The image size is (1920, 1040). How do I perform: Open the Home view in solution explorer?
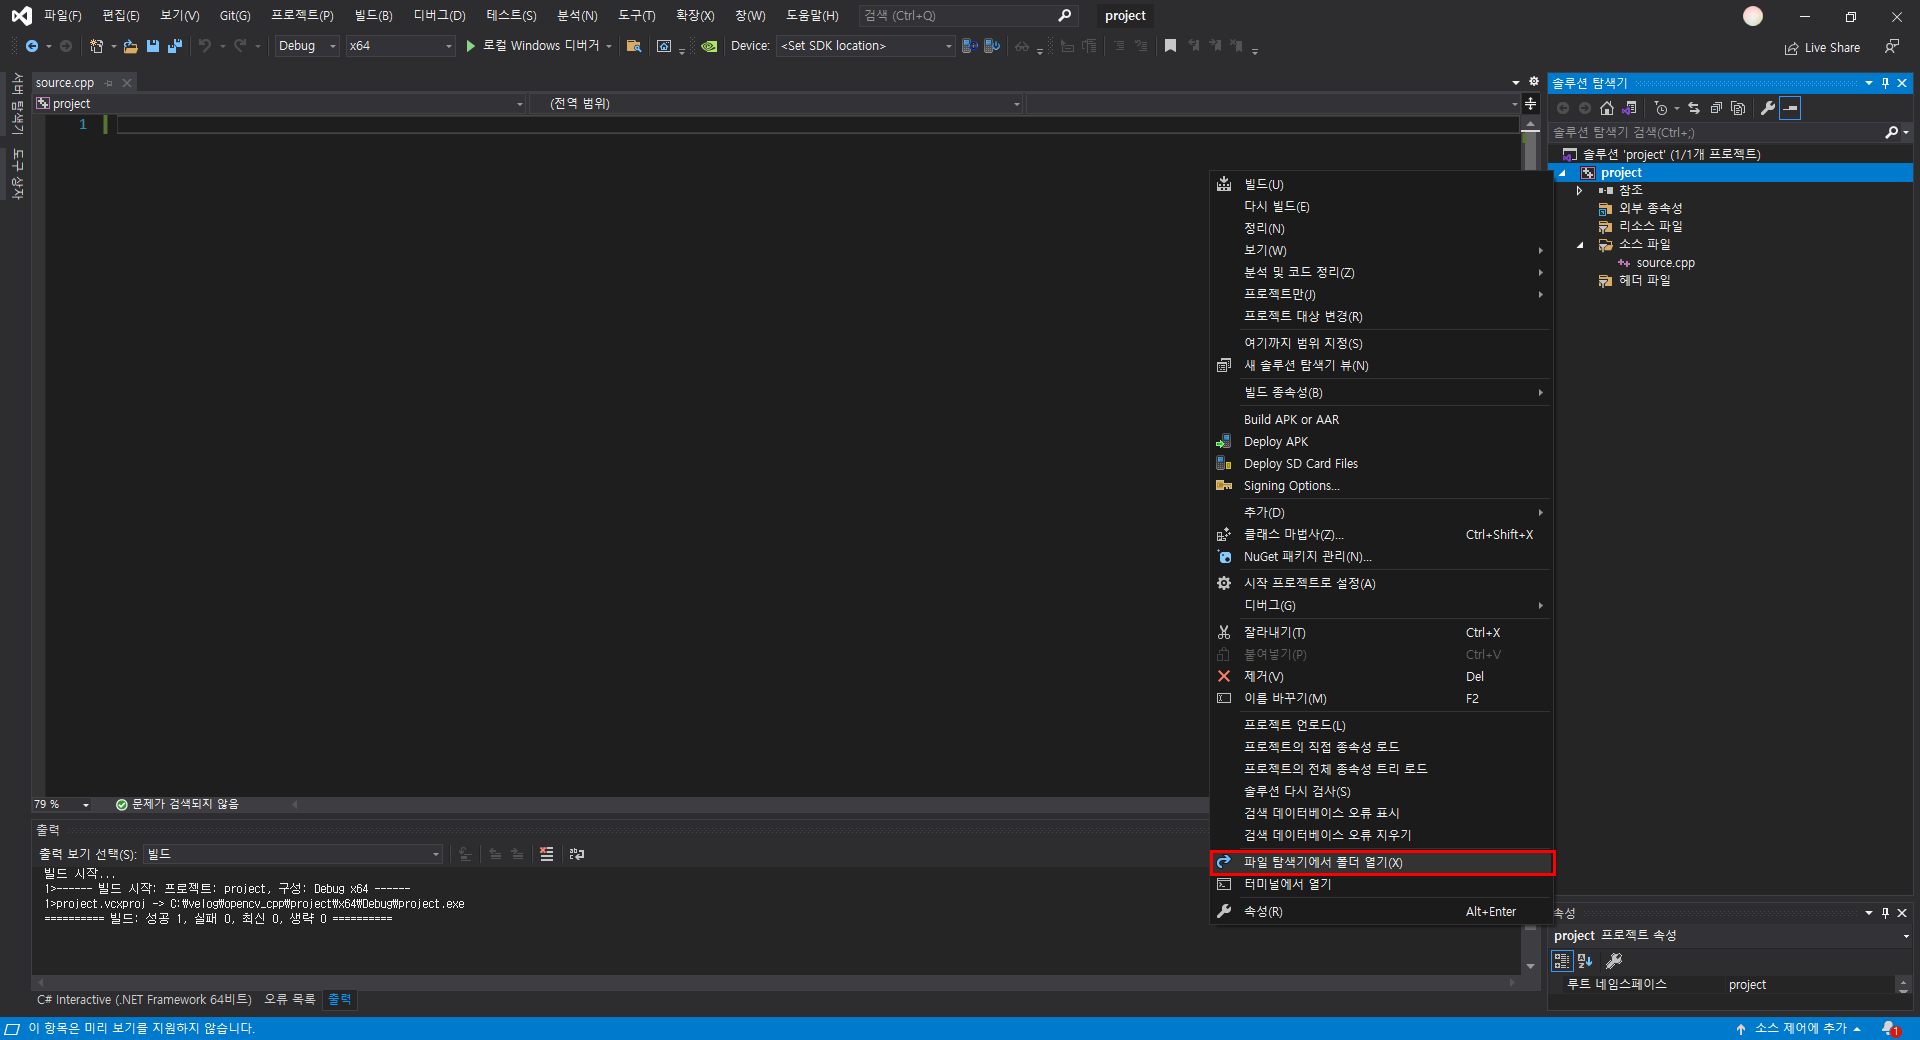click(1607, 109)
